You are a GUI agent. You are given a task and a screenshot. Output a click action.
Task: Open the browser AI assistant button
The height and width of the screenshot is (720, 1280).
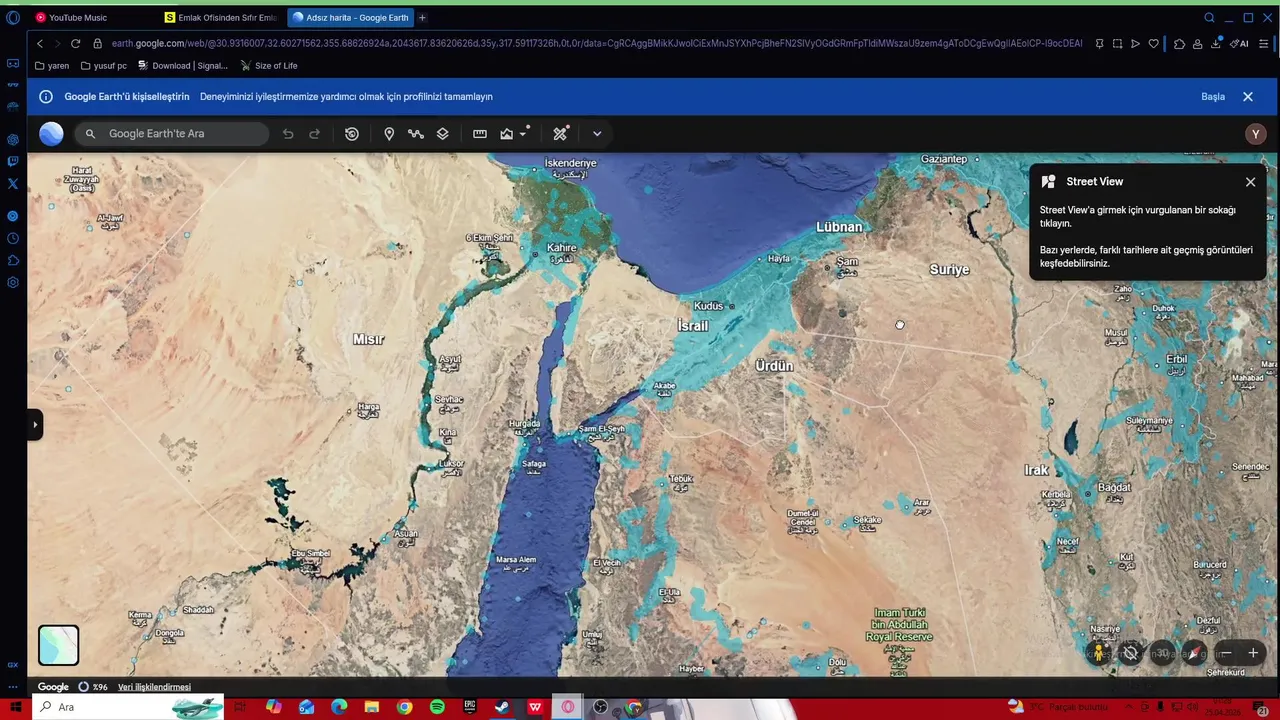(1240, 43)
